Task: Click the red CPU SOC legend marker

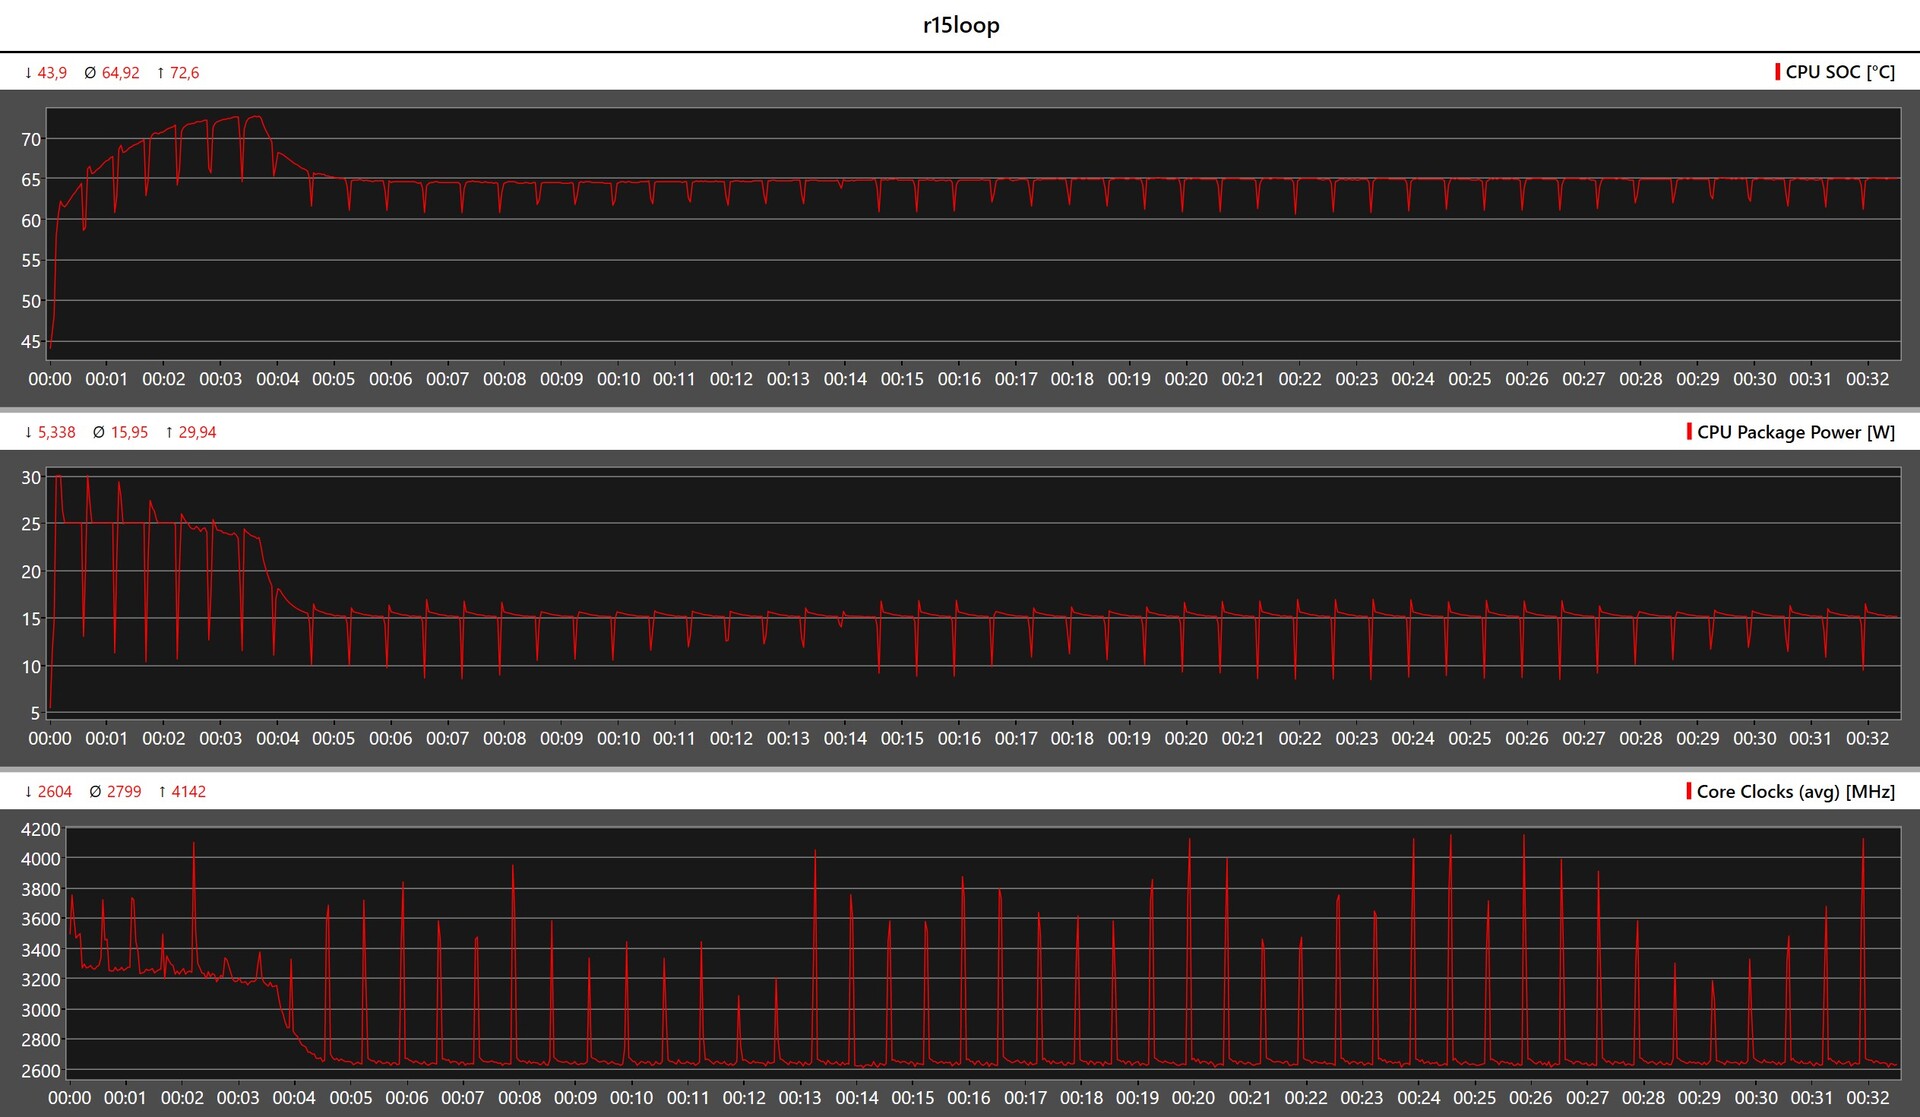Action: click(1778, 72)
